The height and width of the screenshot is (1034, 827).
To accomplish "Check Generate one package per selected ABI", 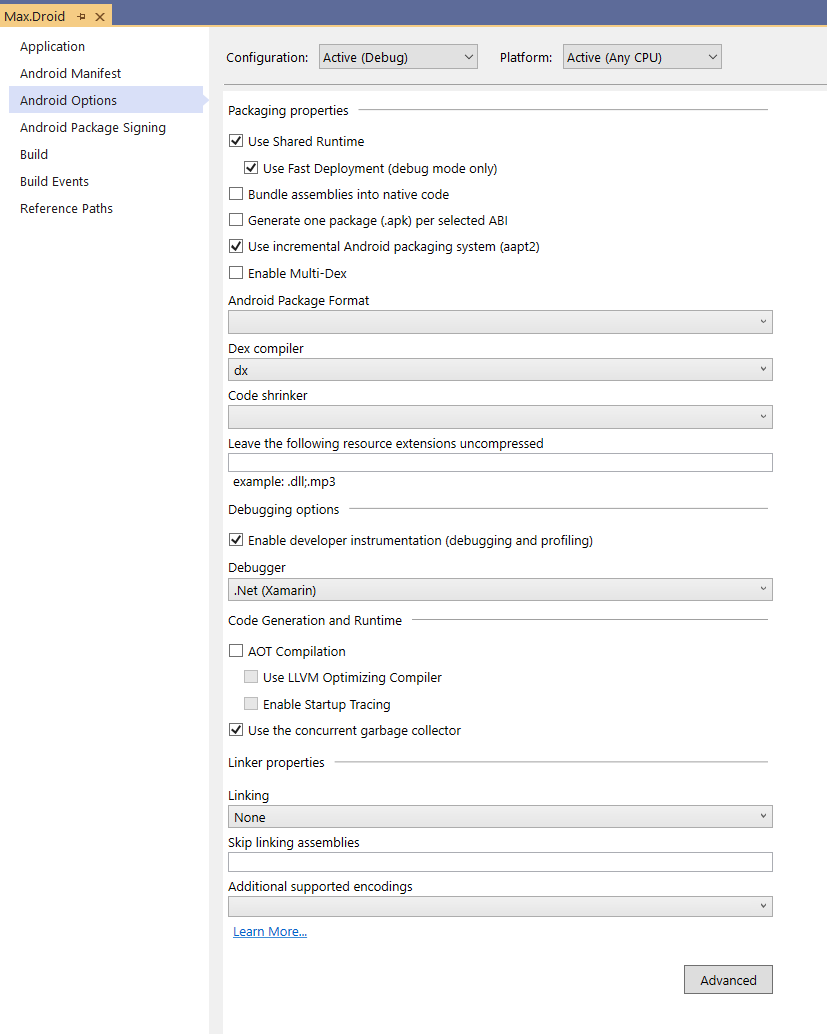I will (x=235, y=220).
